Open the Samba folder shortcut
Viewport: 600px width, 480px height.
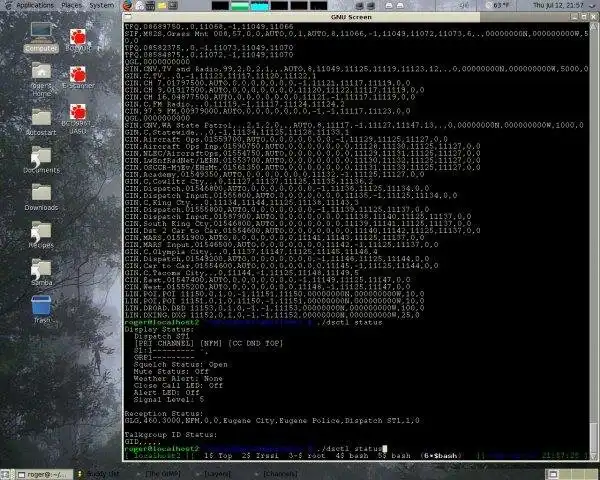(x=41, y=272)
